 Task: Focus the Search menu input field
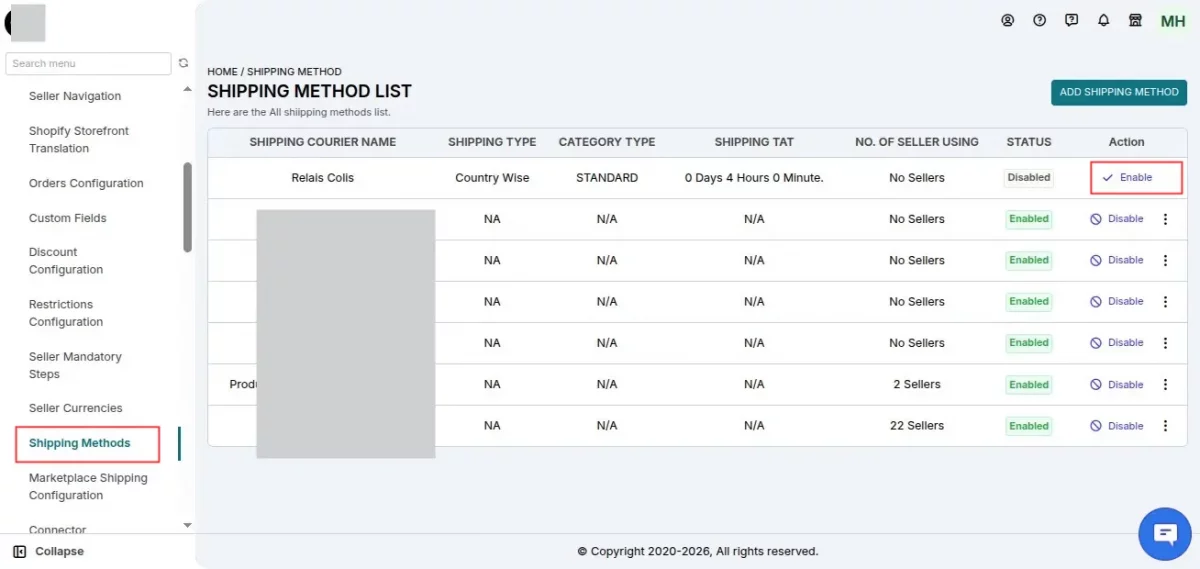click(x=88, y=63)
